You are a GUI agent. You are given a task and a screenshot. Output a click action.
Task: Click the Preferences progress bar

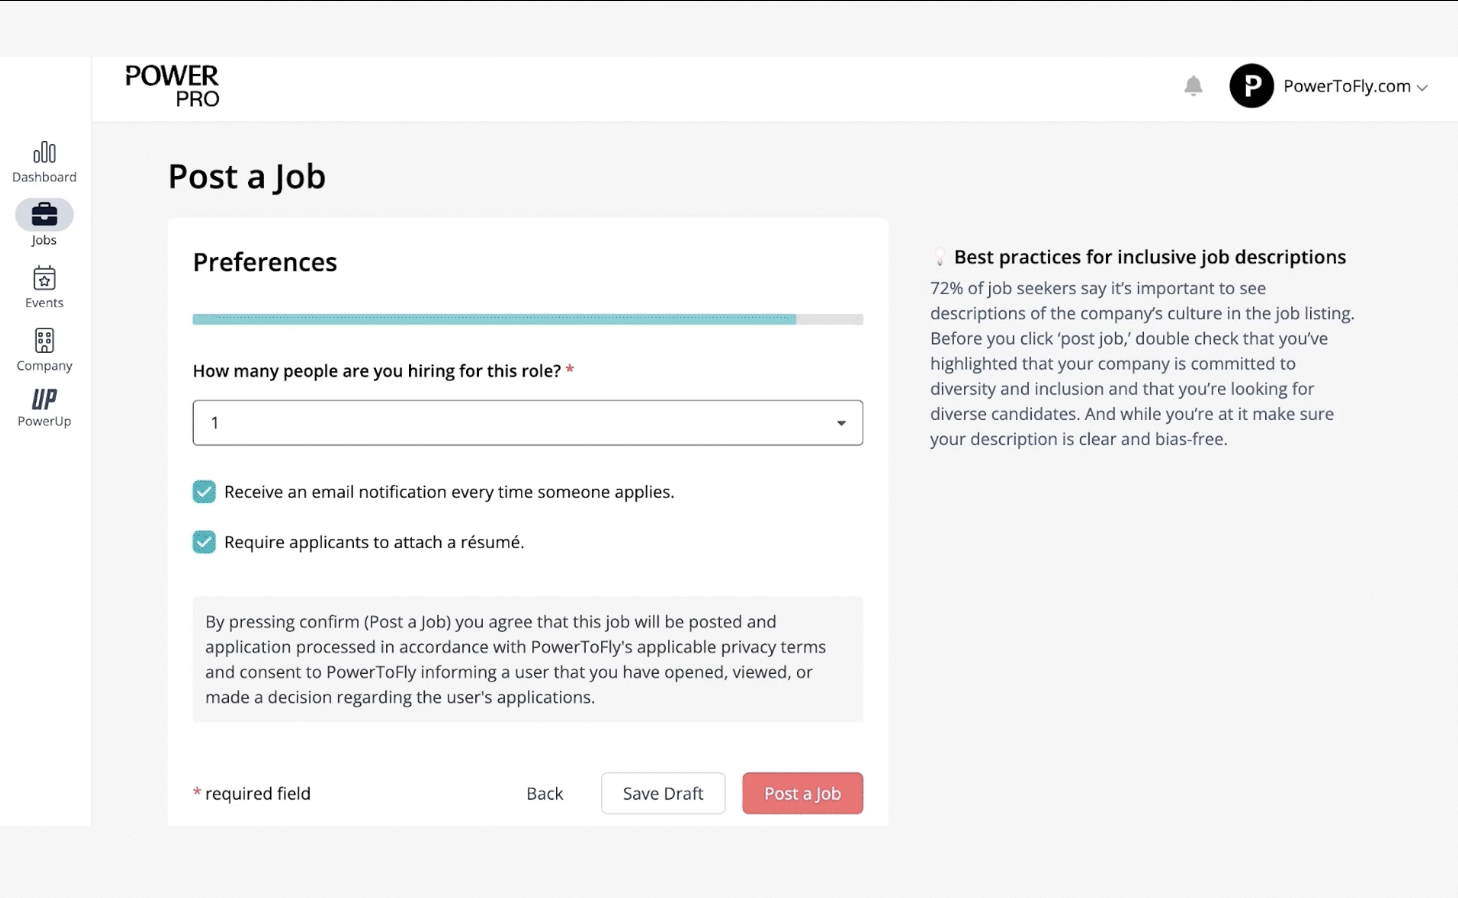528,320
